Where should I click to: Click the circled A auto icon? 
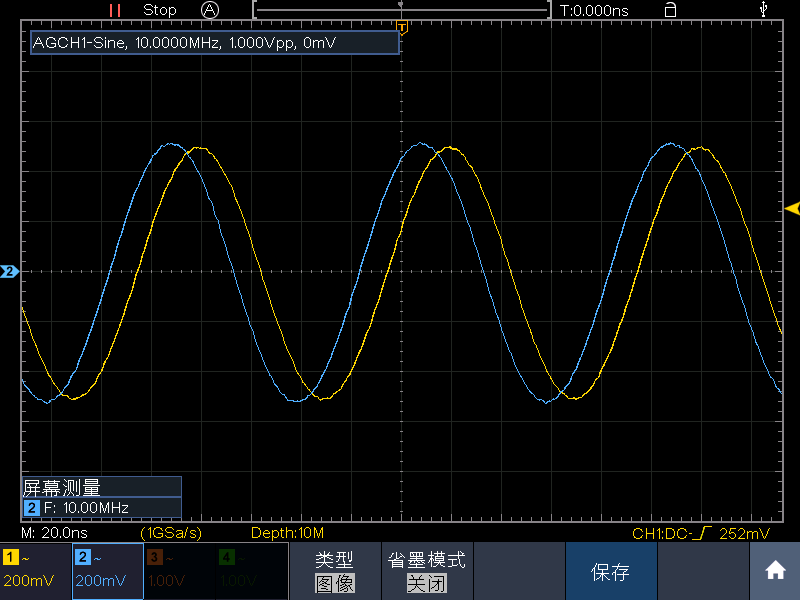pos(210,10)
